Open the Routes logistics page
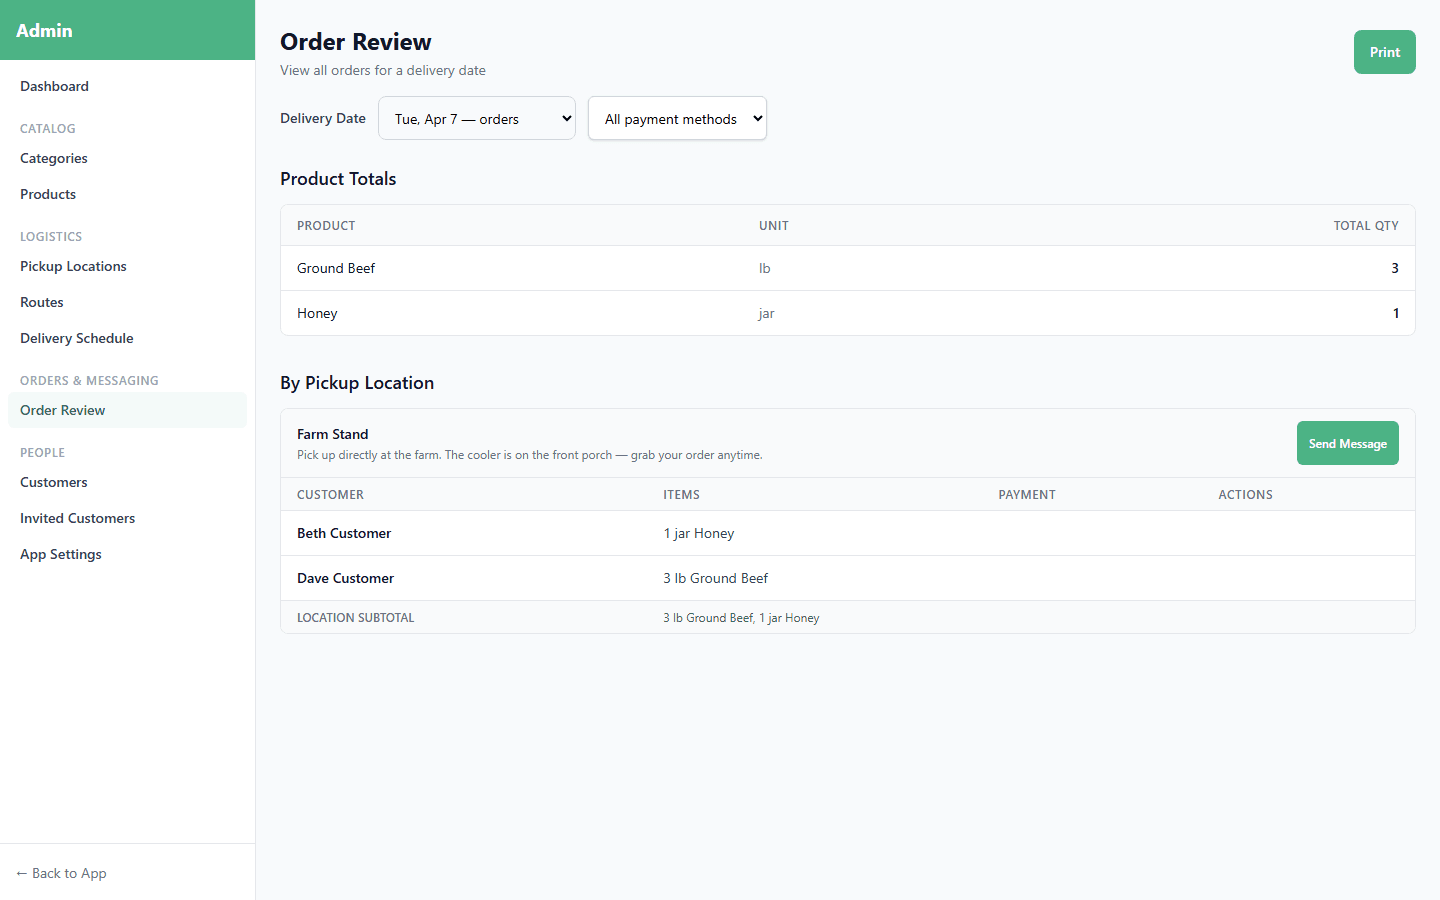This screenshot has height=900, width=1440. click(41, 302)
